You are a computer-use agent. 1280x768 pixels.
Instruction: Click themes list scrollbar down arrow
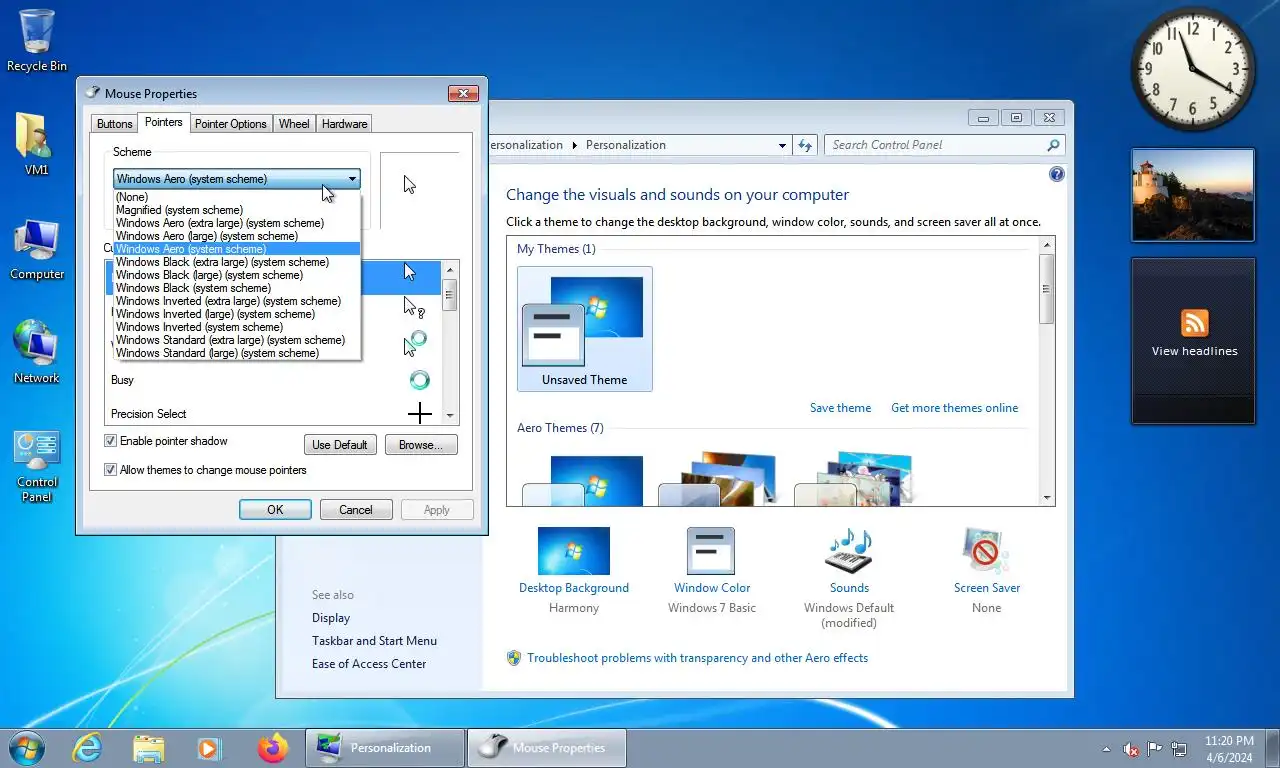click(x=1047, y=497)
